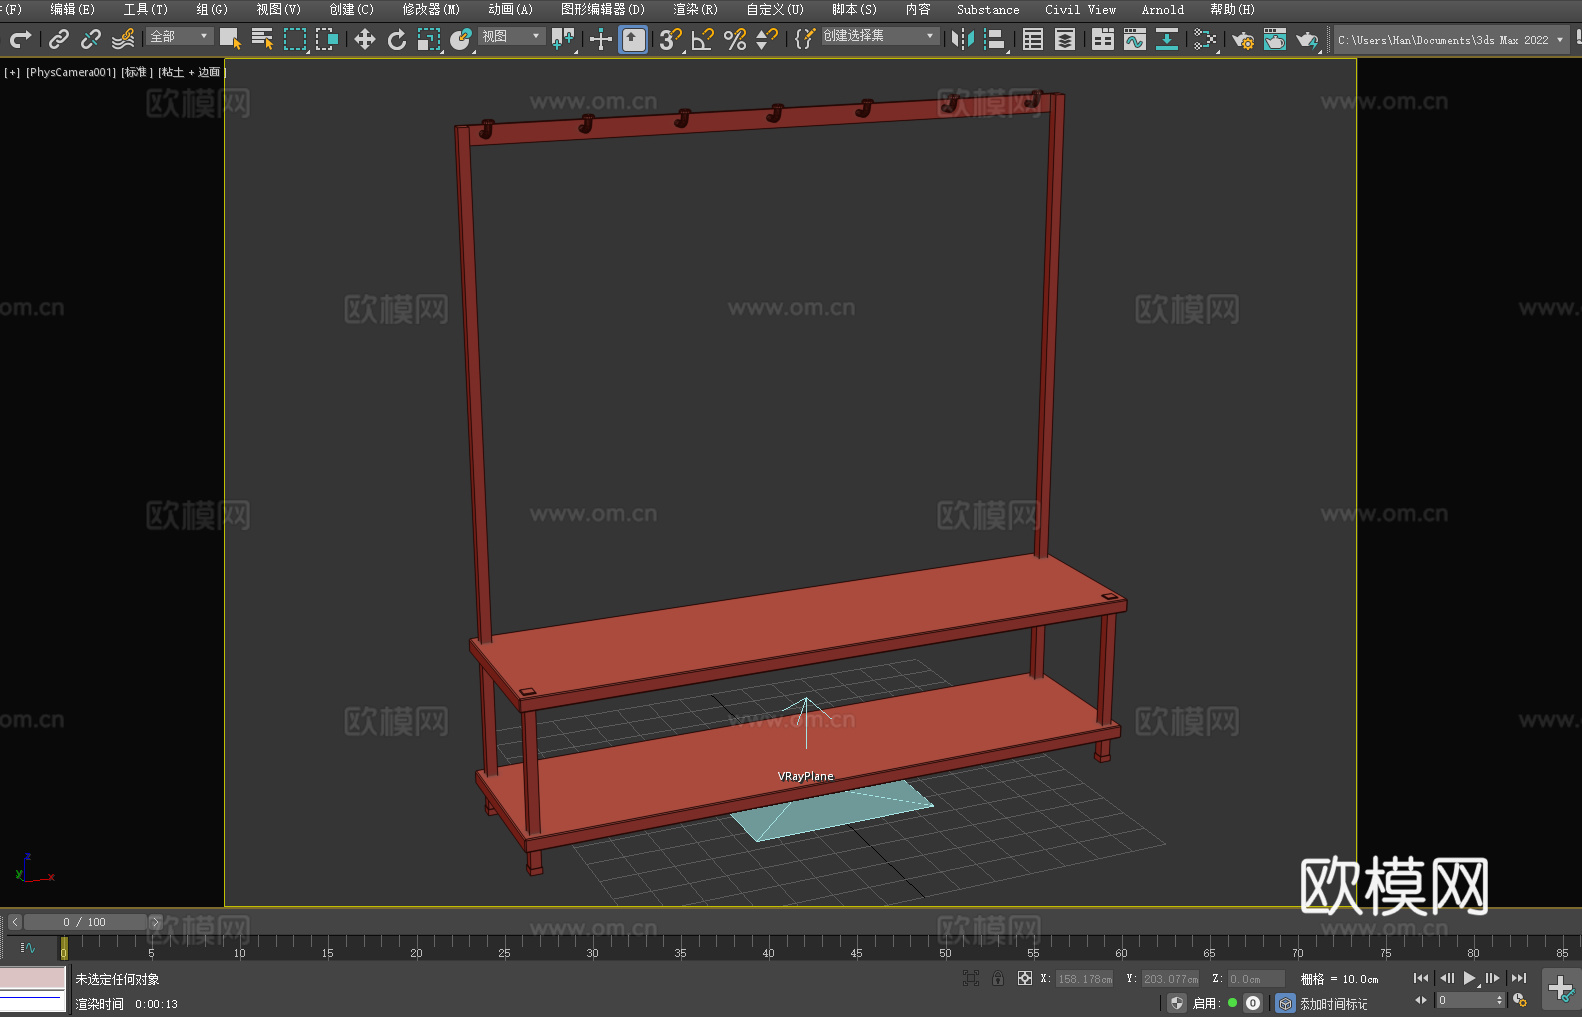Open the 修改器(M) menu
Viewport: 1582px width, 1017px height.
pos(431,9)
